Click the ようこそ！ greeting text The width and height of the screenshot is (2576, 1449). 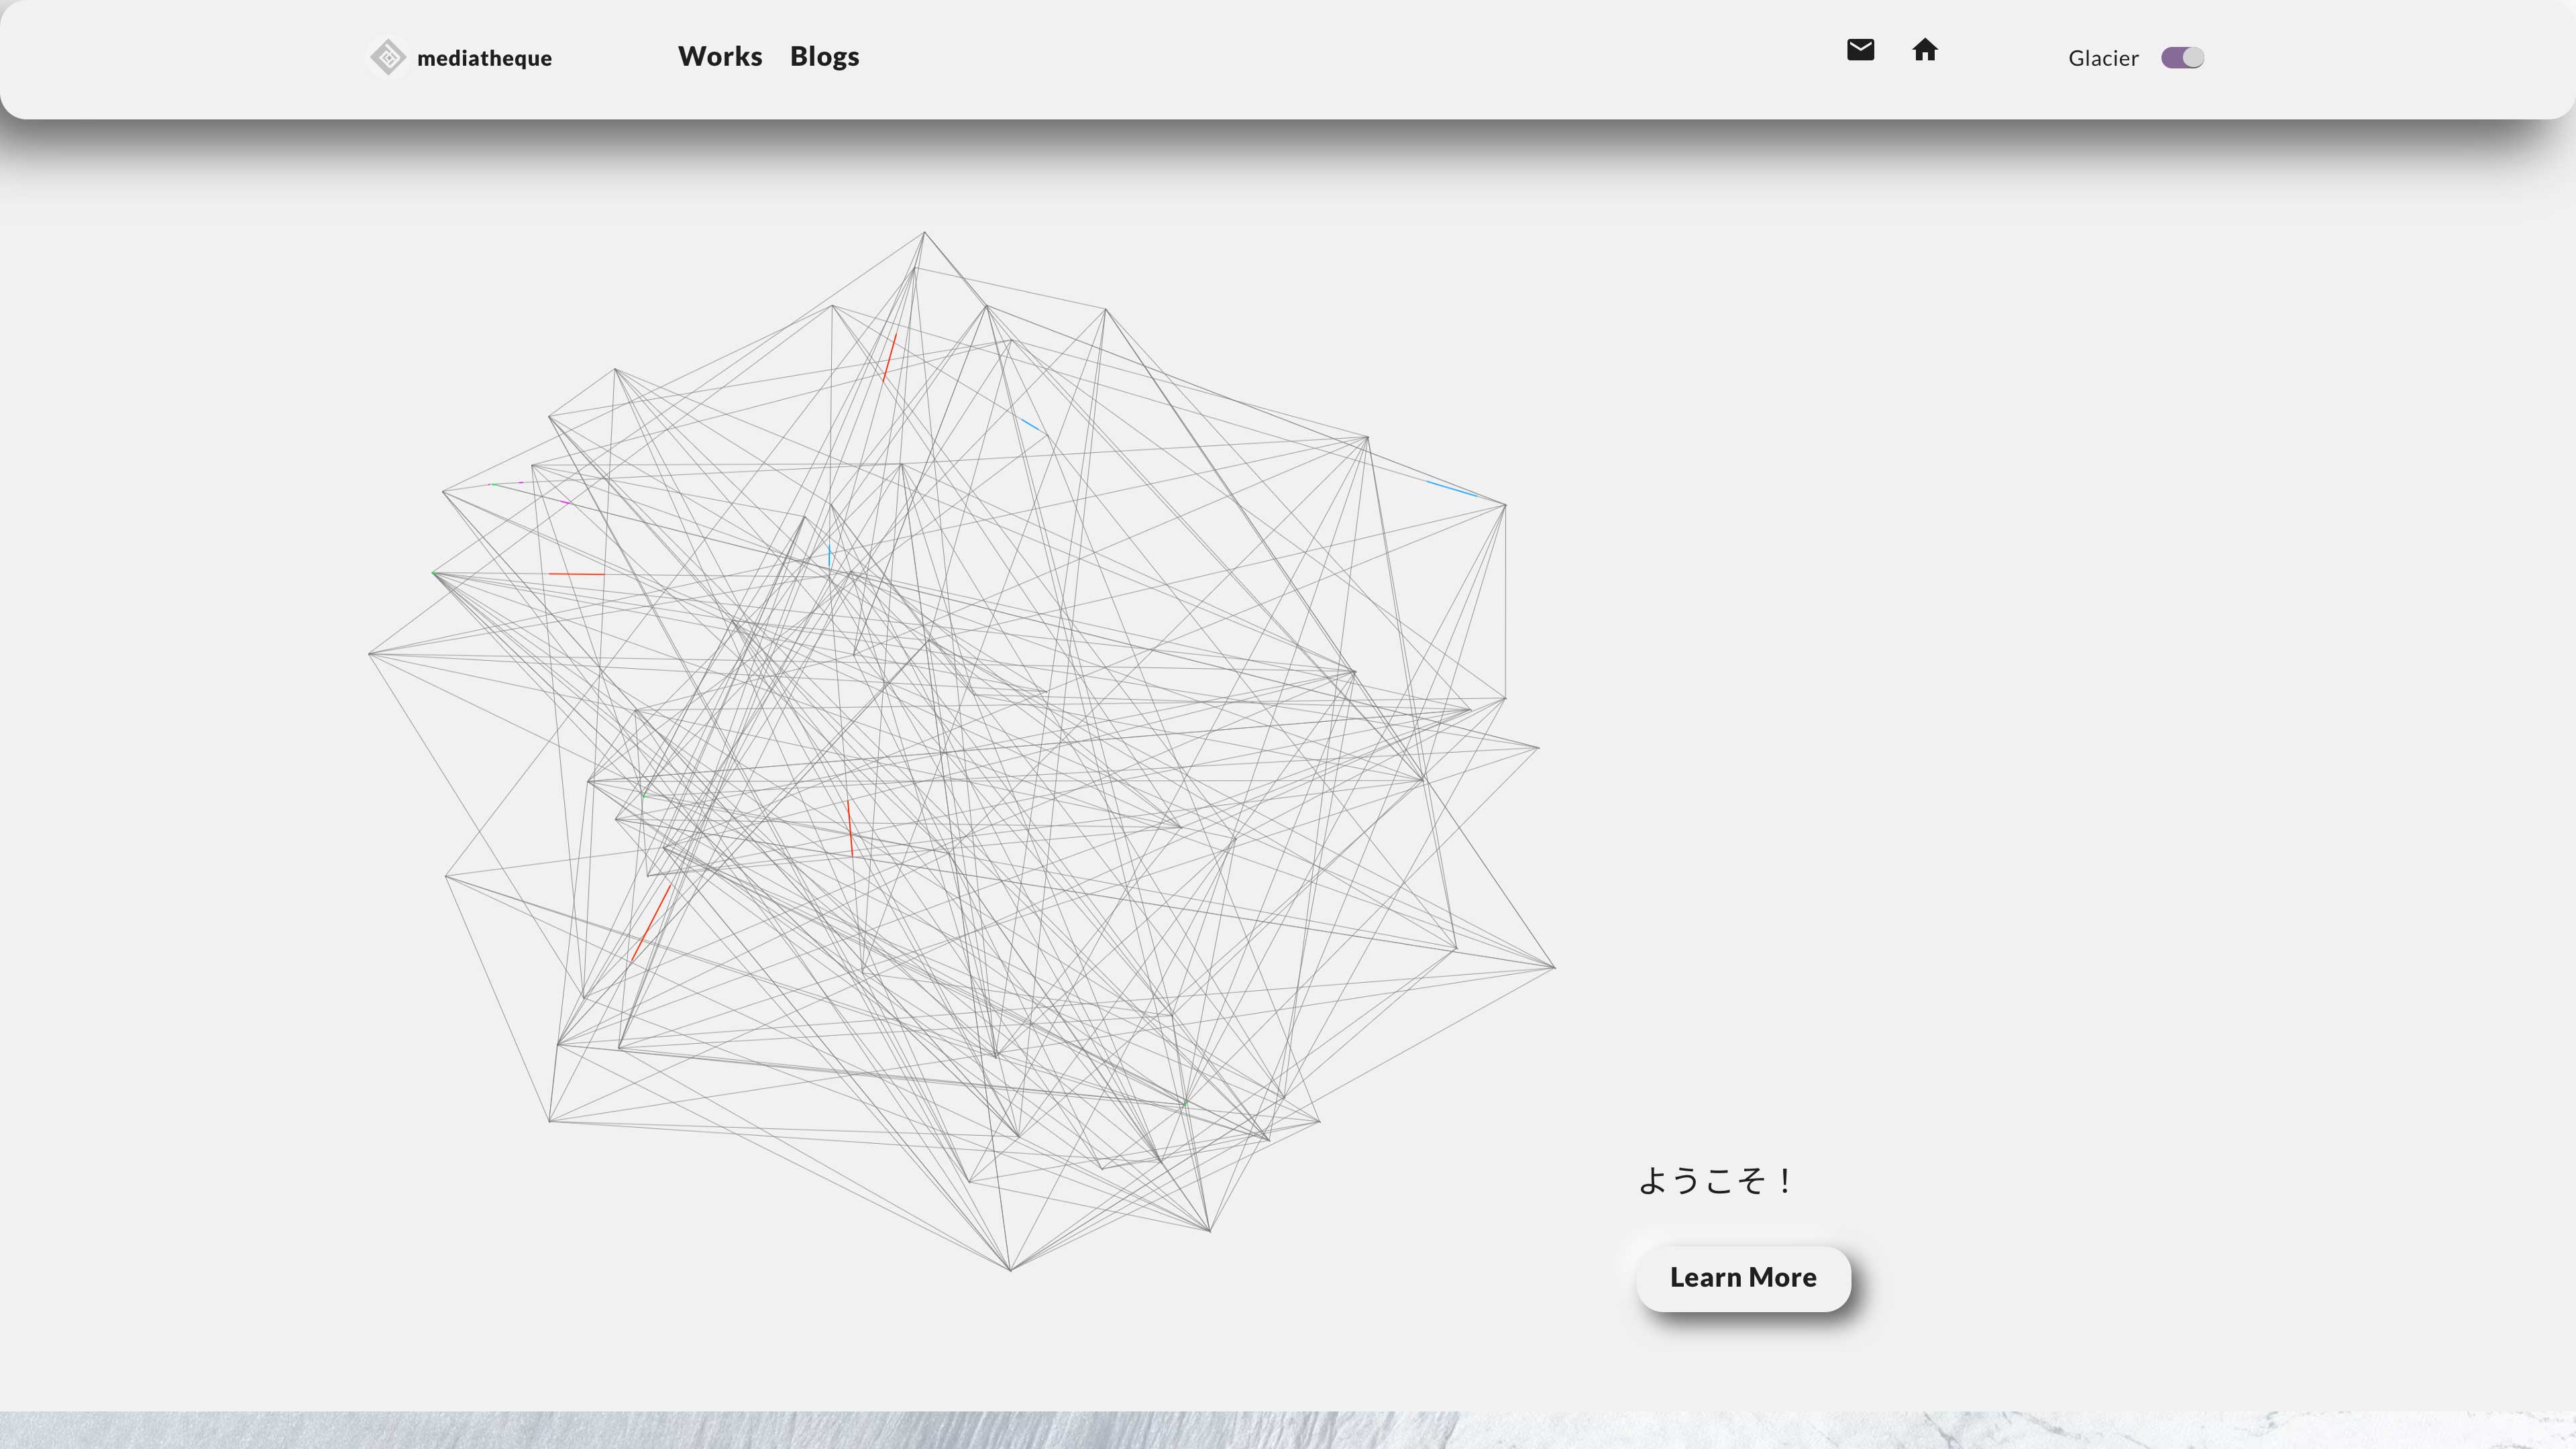point(1714,1180)
